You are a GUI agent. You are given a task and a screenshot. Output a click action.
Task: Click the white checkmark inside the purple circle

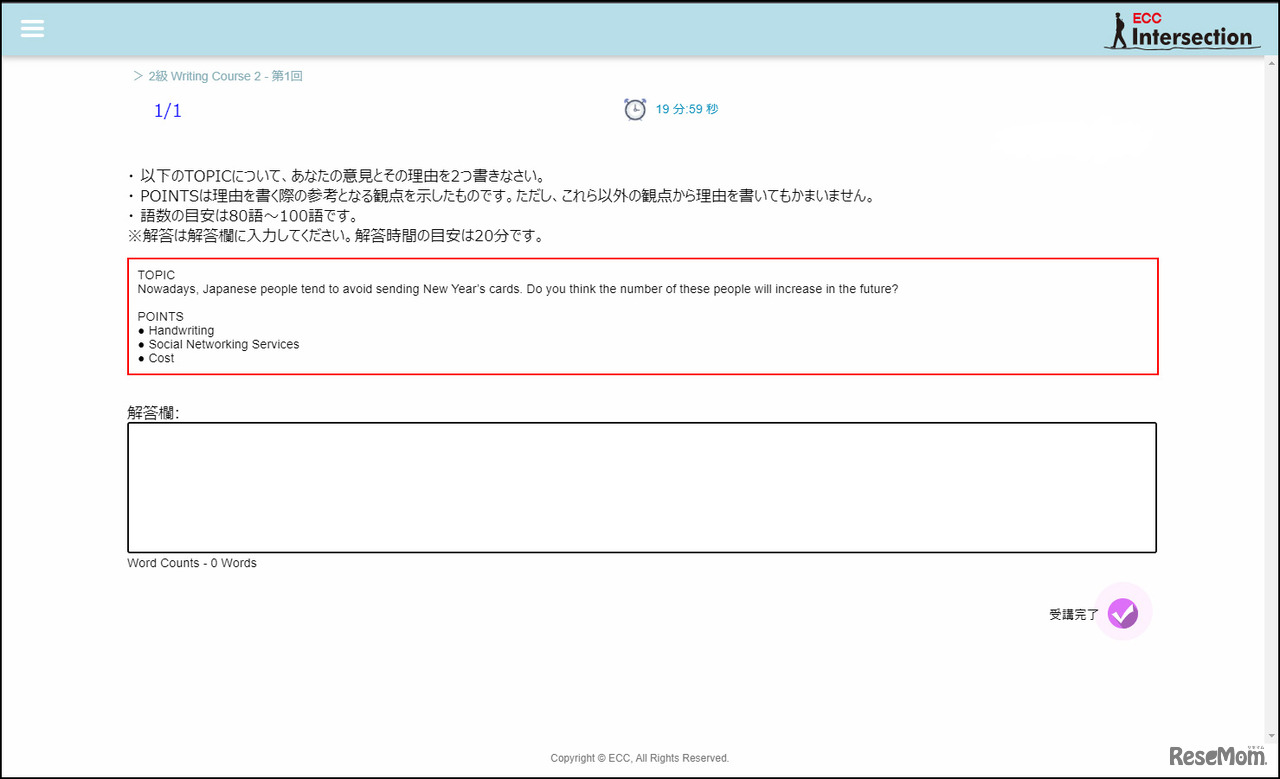coord(1122,612)
